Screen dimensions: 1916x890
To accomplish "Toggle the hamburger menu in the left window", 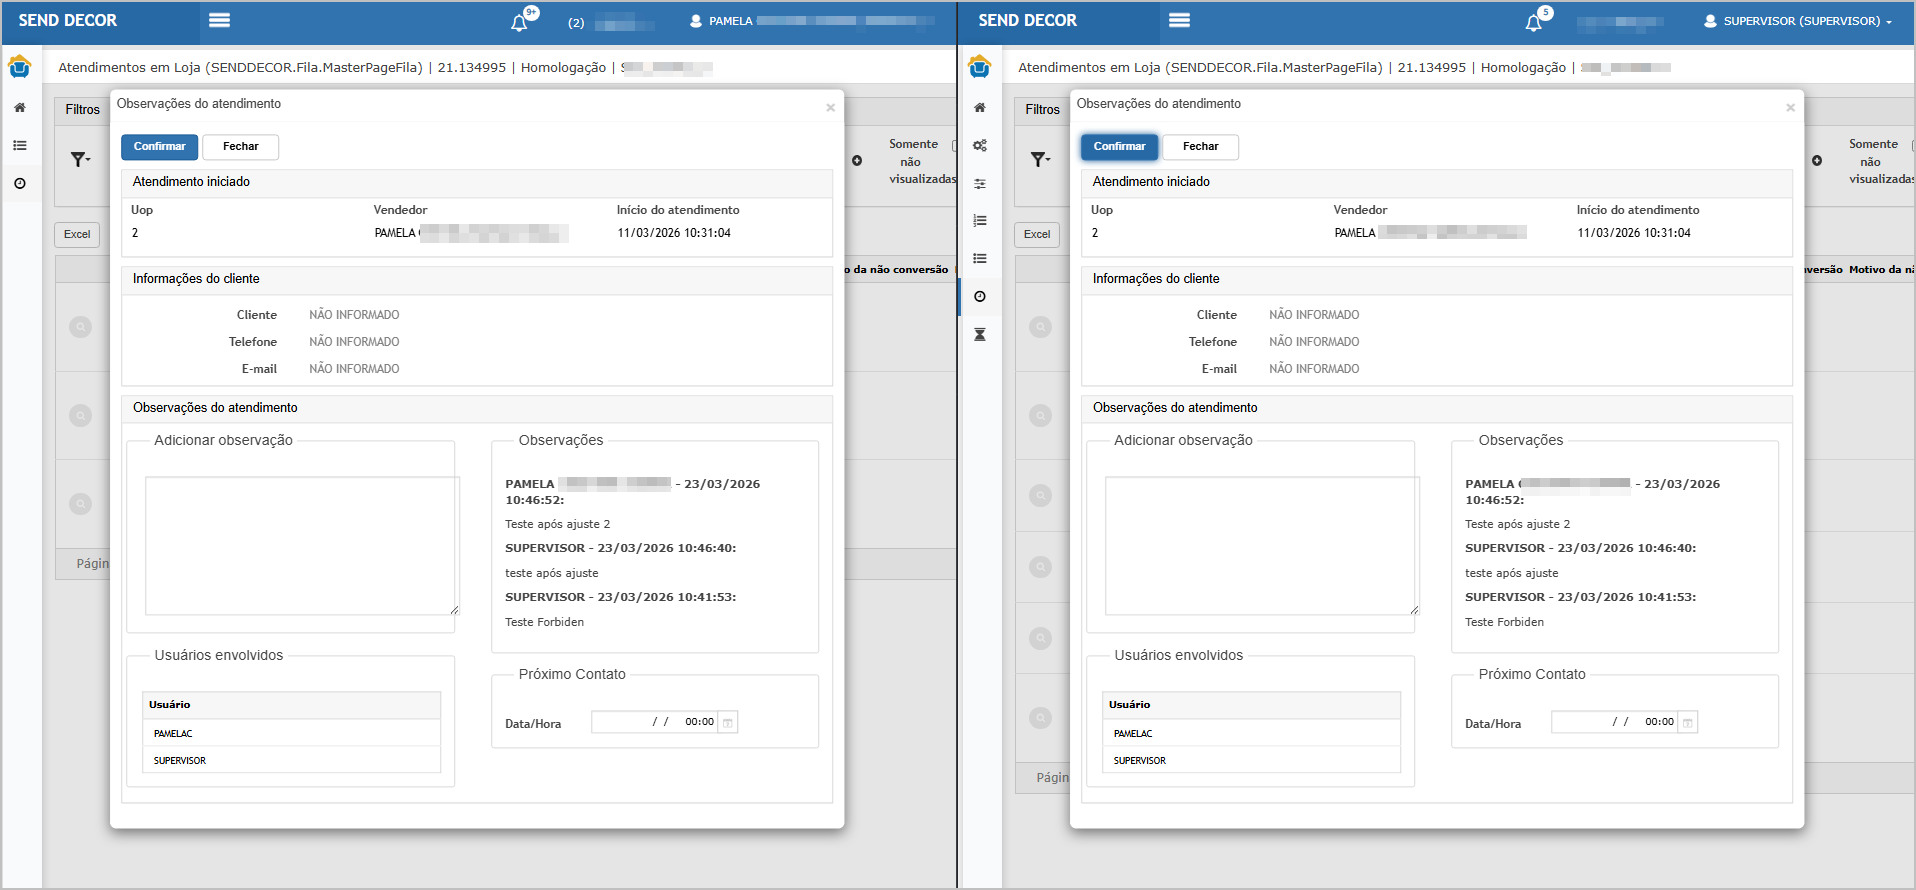I will pos(219,20).
